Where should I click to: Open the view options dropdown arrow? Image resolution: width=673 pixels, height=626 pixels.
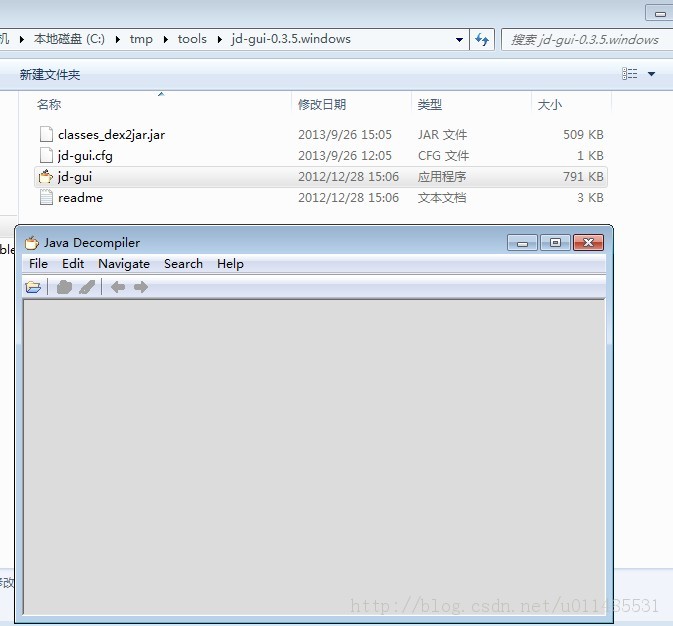pos(651,74)
